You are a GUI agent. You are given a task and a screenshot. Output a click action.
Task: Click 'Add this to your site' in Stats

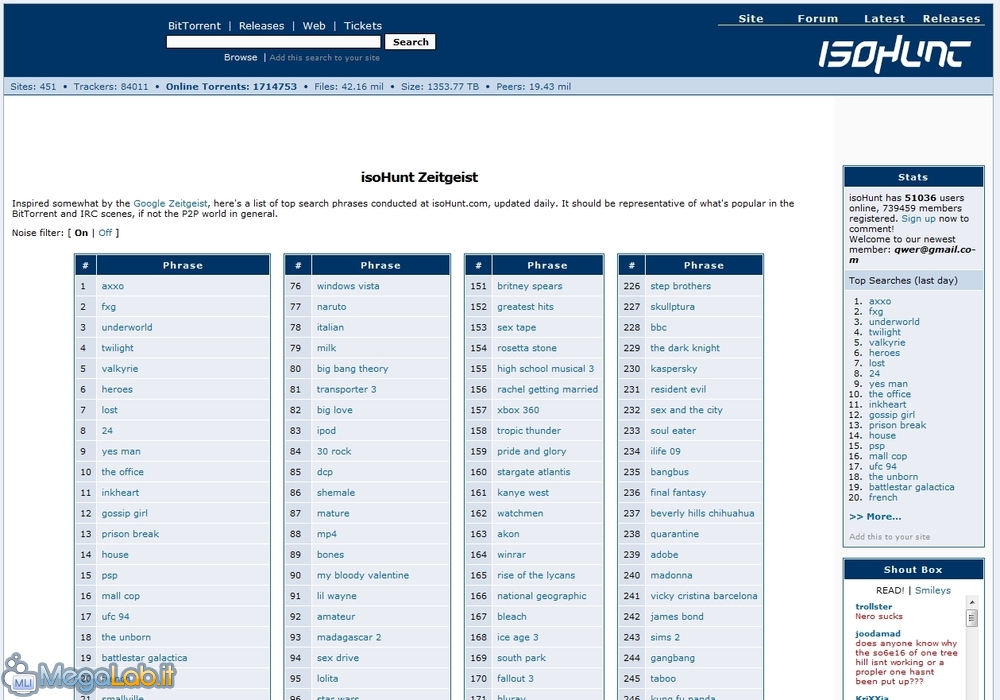(x=889, y=537)
